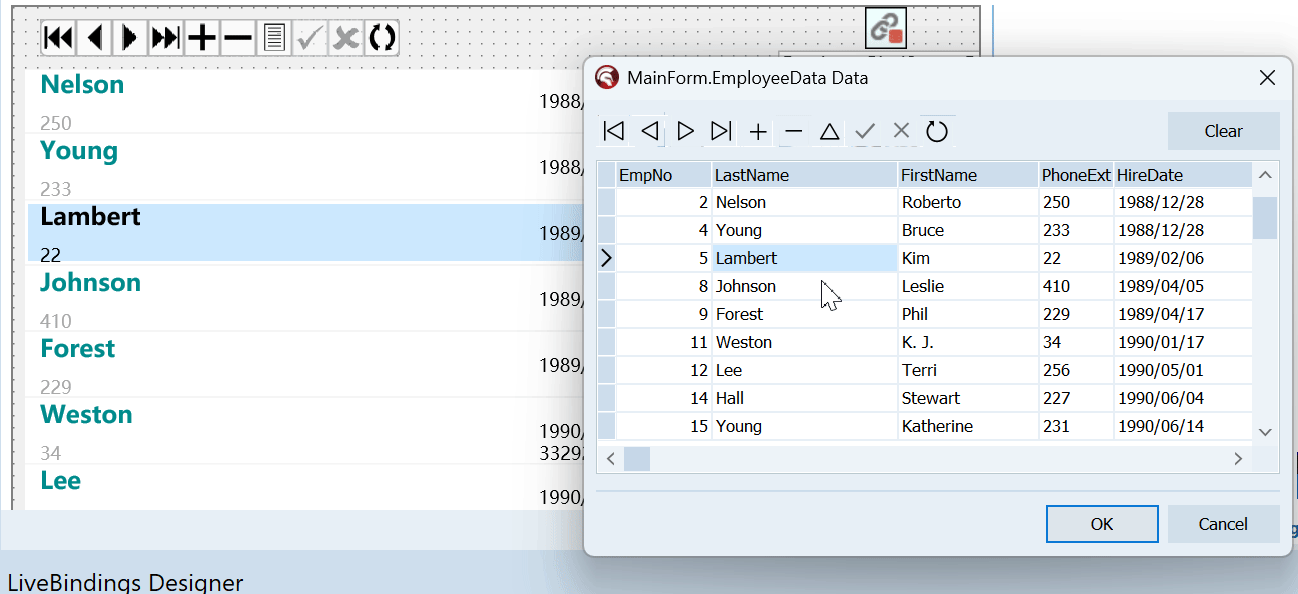The image size is (1298, 594).
Task: Delete record using dialog minus icon
Action: 794,131
